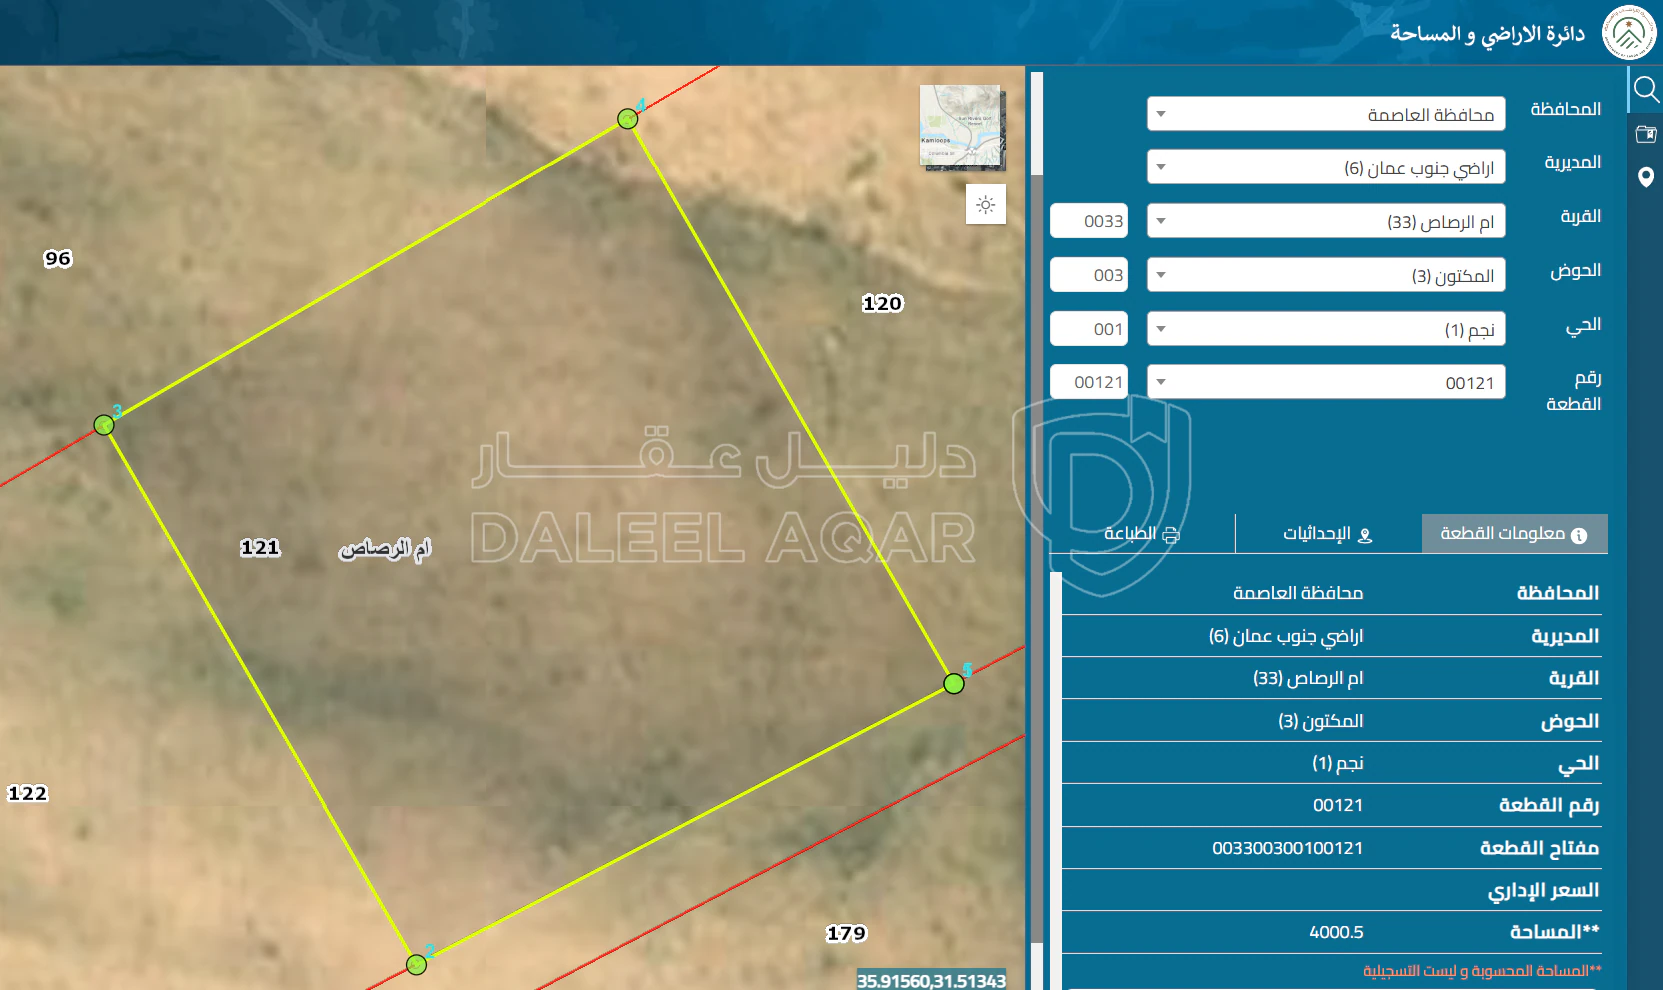Switch to the الإحداثيات coordinates tab
Screen dimensions: 1663x990
[x=1328, y=534]
